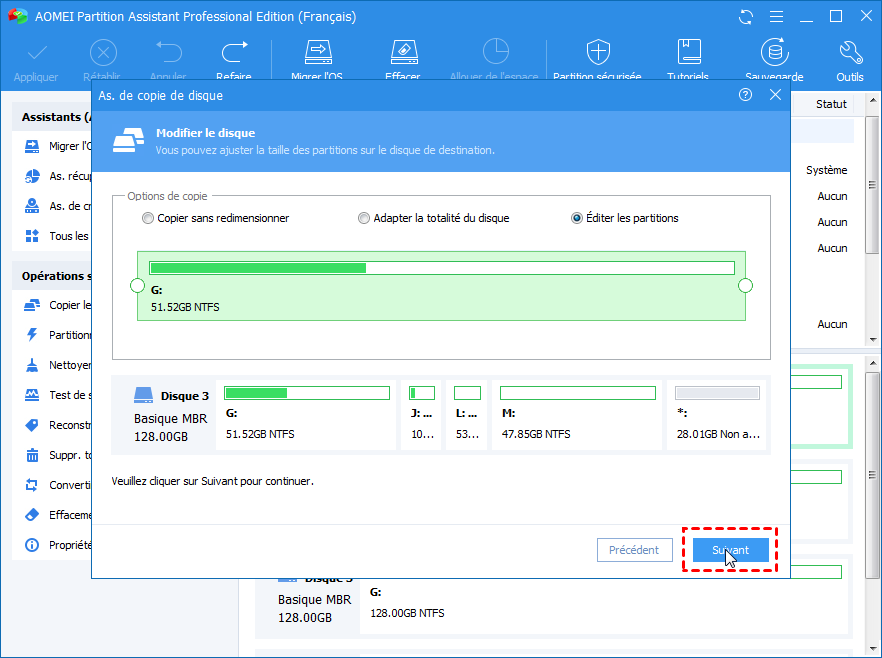Viewport: 882px width, 658px height.
Task: Click the help question mark in dialog
Action: (x=745, y=94)
